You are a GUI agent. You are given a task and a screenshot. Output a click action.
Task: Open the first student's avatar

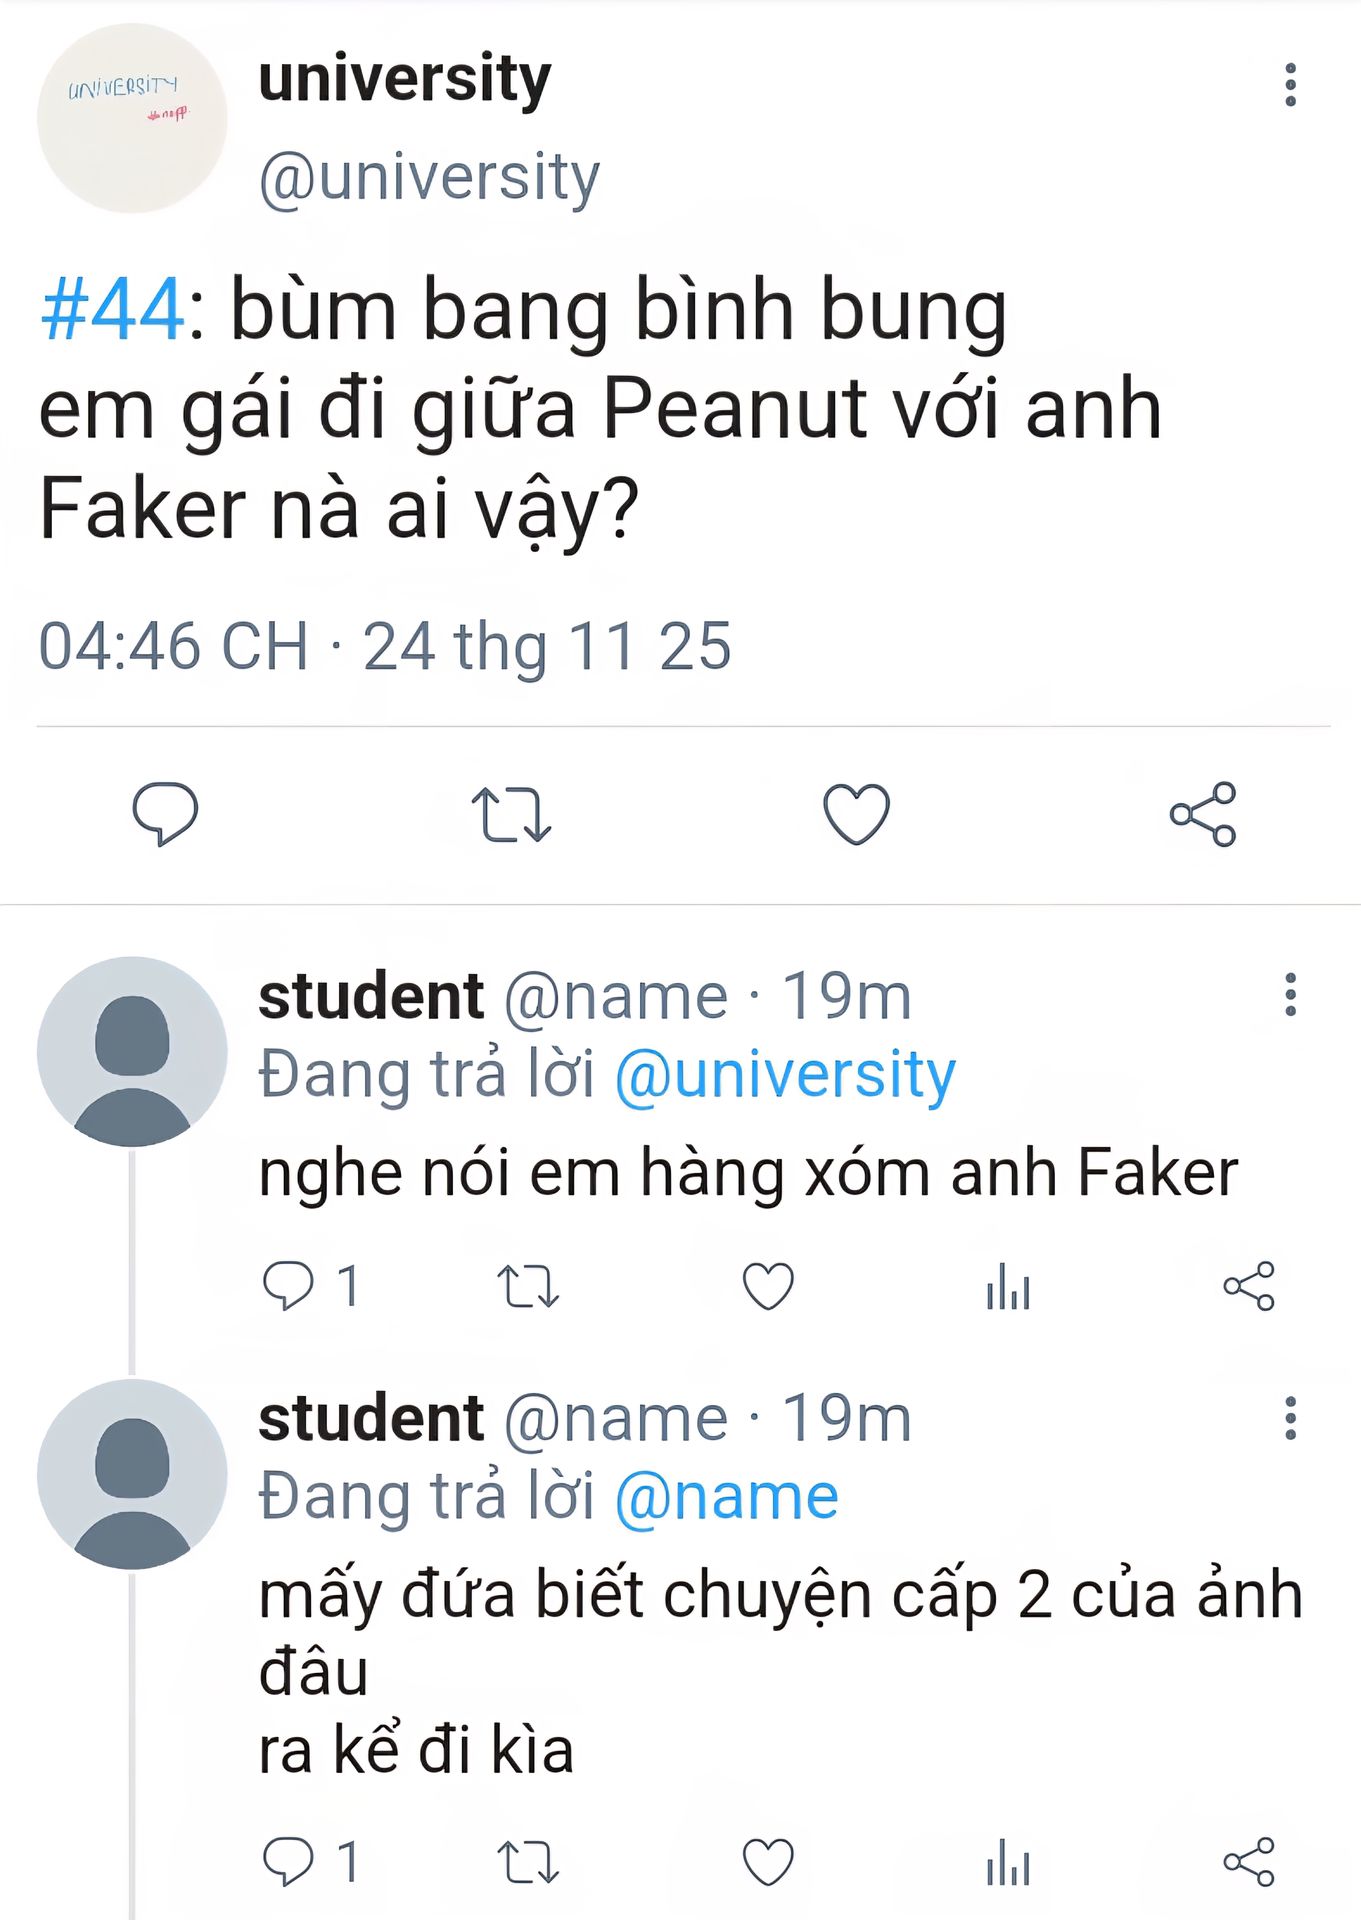coord(132,1052)
